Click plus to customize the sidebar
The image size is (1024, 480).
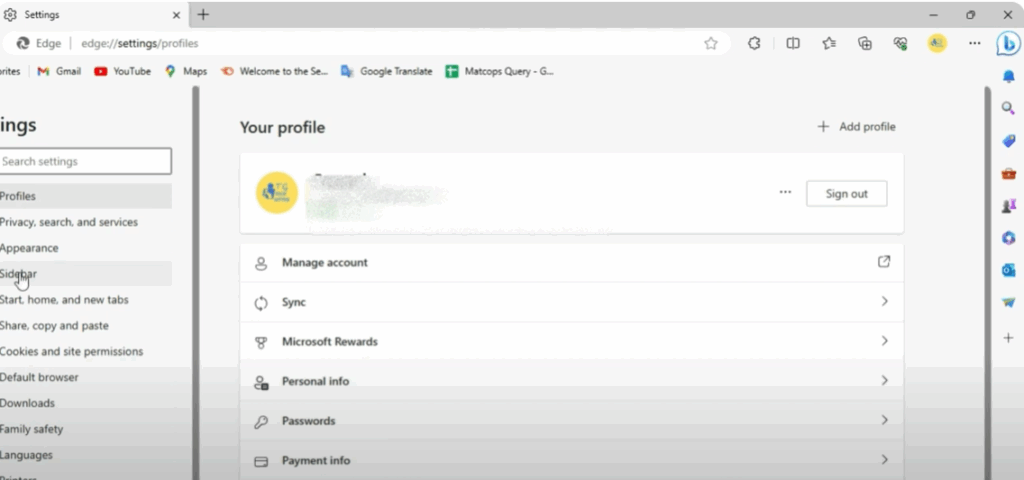pos(1008,337)
